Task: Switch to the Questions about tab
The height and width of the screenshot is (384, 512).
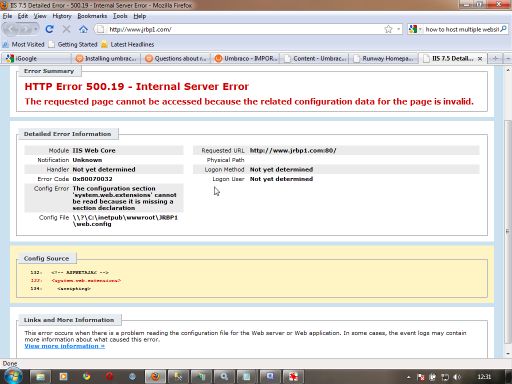Action: [176, 58]
